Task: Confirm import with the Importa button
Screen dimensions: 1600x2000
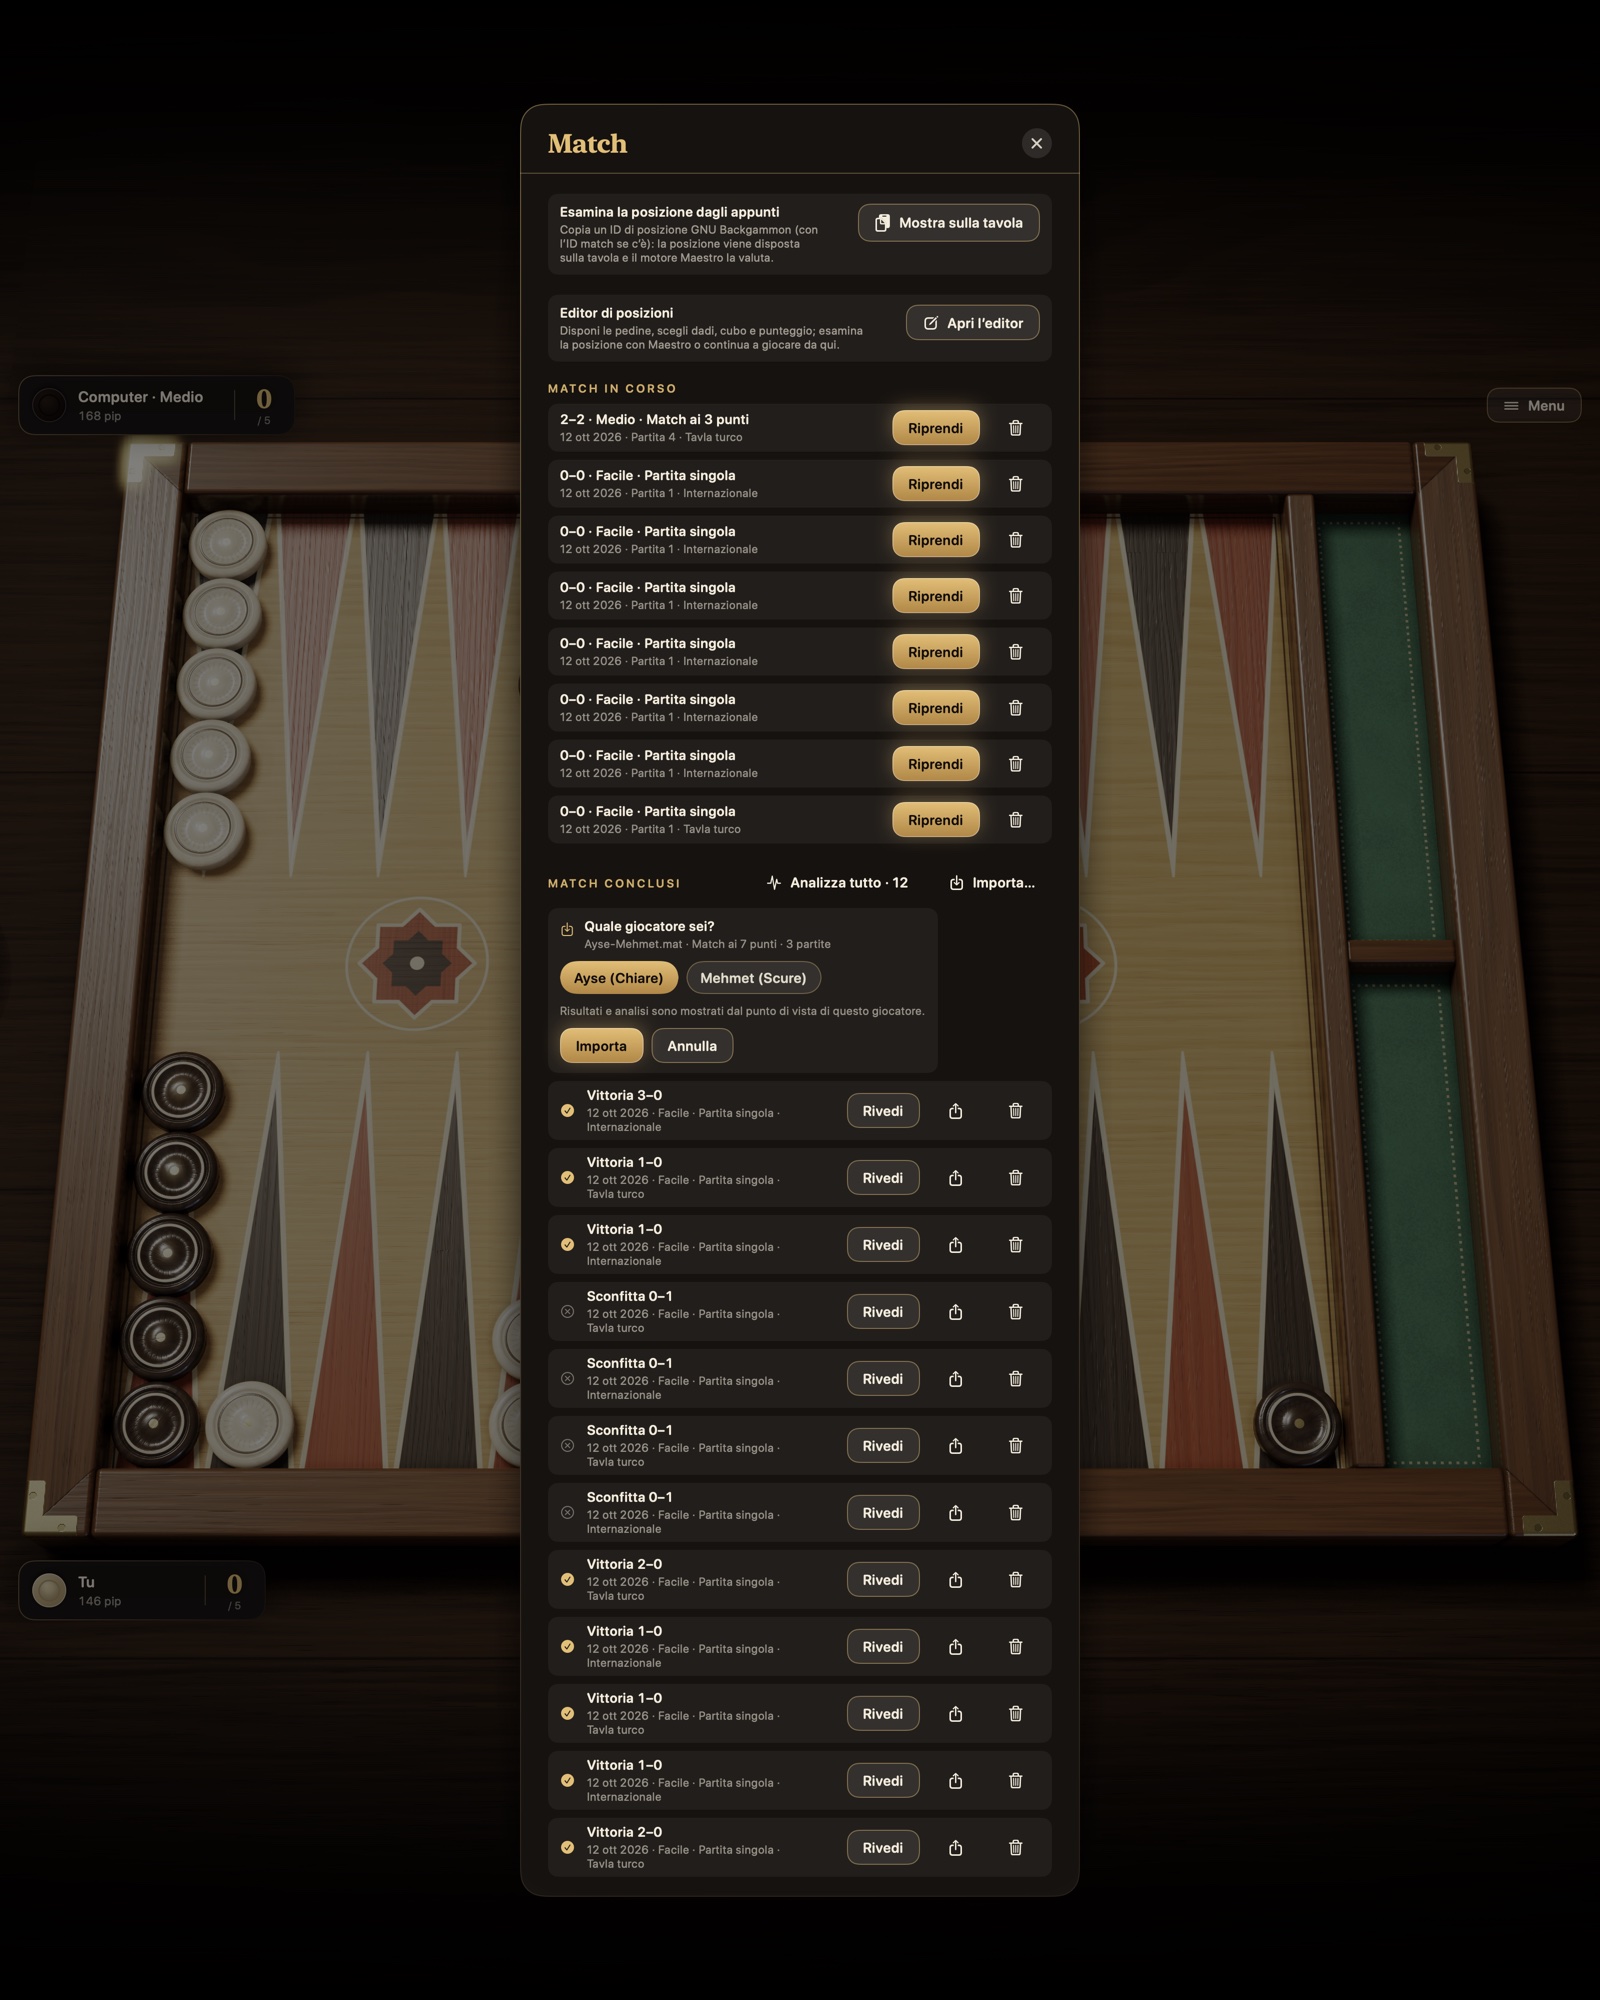Action: [x=601, y=1046]
